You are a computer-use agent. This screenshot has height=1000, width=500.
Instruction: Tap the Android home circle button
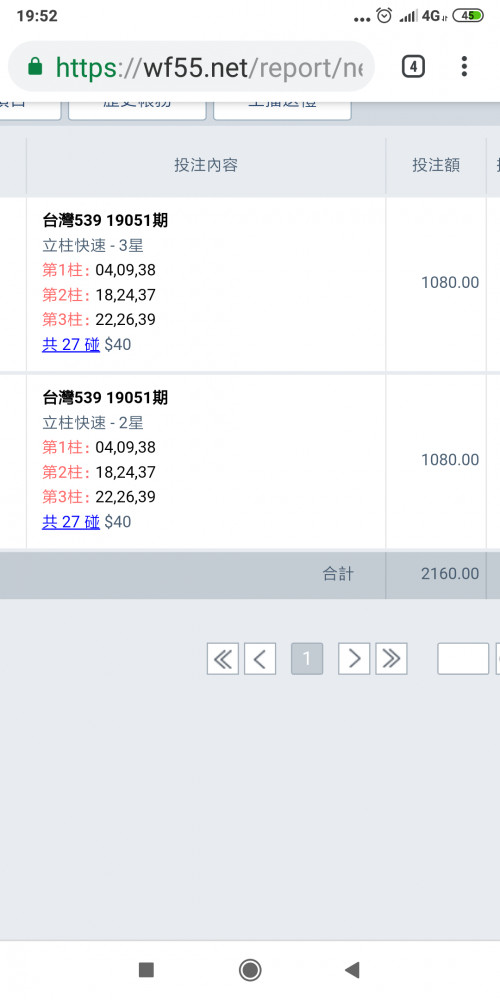[250, 970]
